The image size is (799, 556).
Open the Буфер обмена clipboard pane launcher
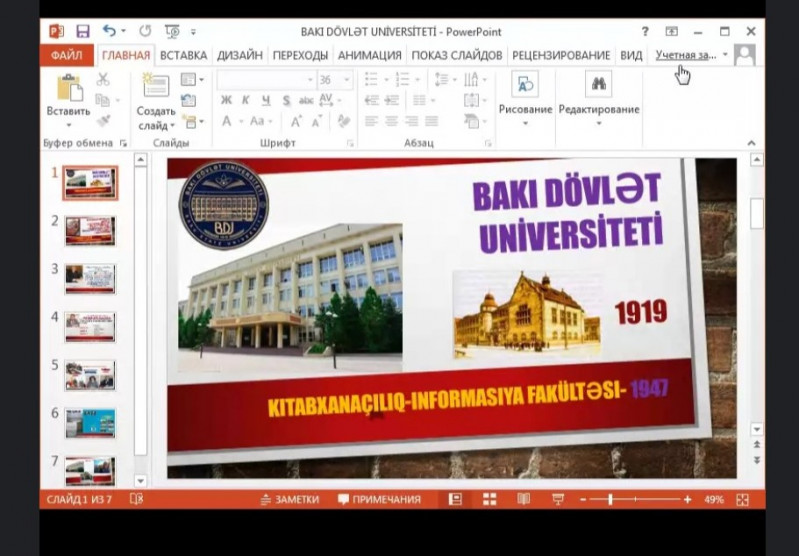coord(123,144)
